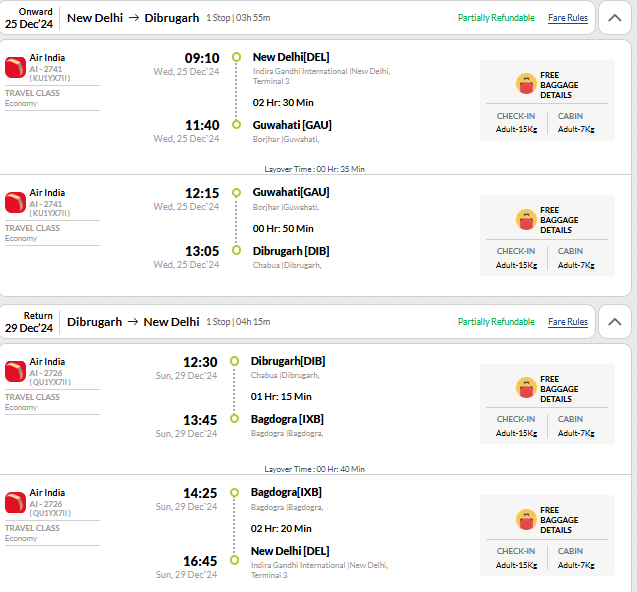Select the New Delhi[DEL] 09:10 departure marker
The width and height of the screenshot is (637, 592).
pyautogui.click(x=236, y=57)
